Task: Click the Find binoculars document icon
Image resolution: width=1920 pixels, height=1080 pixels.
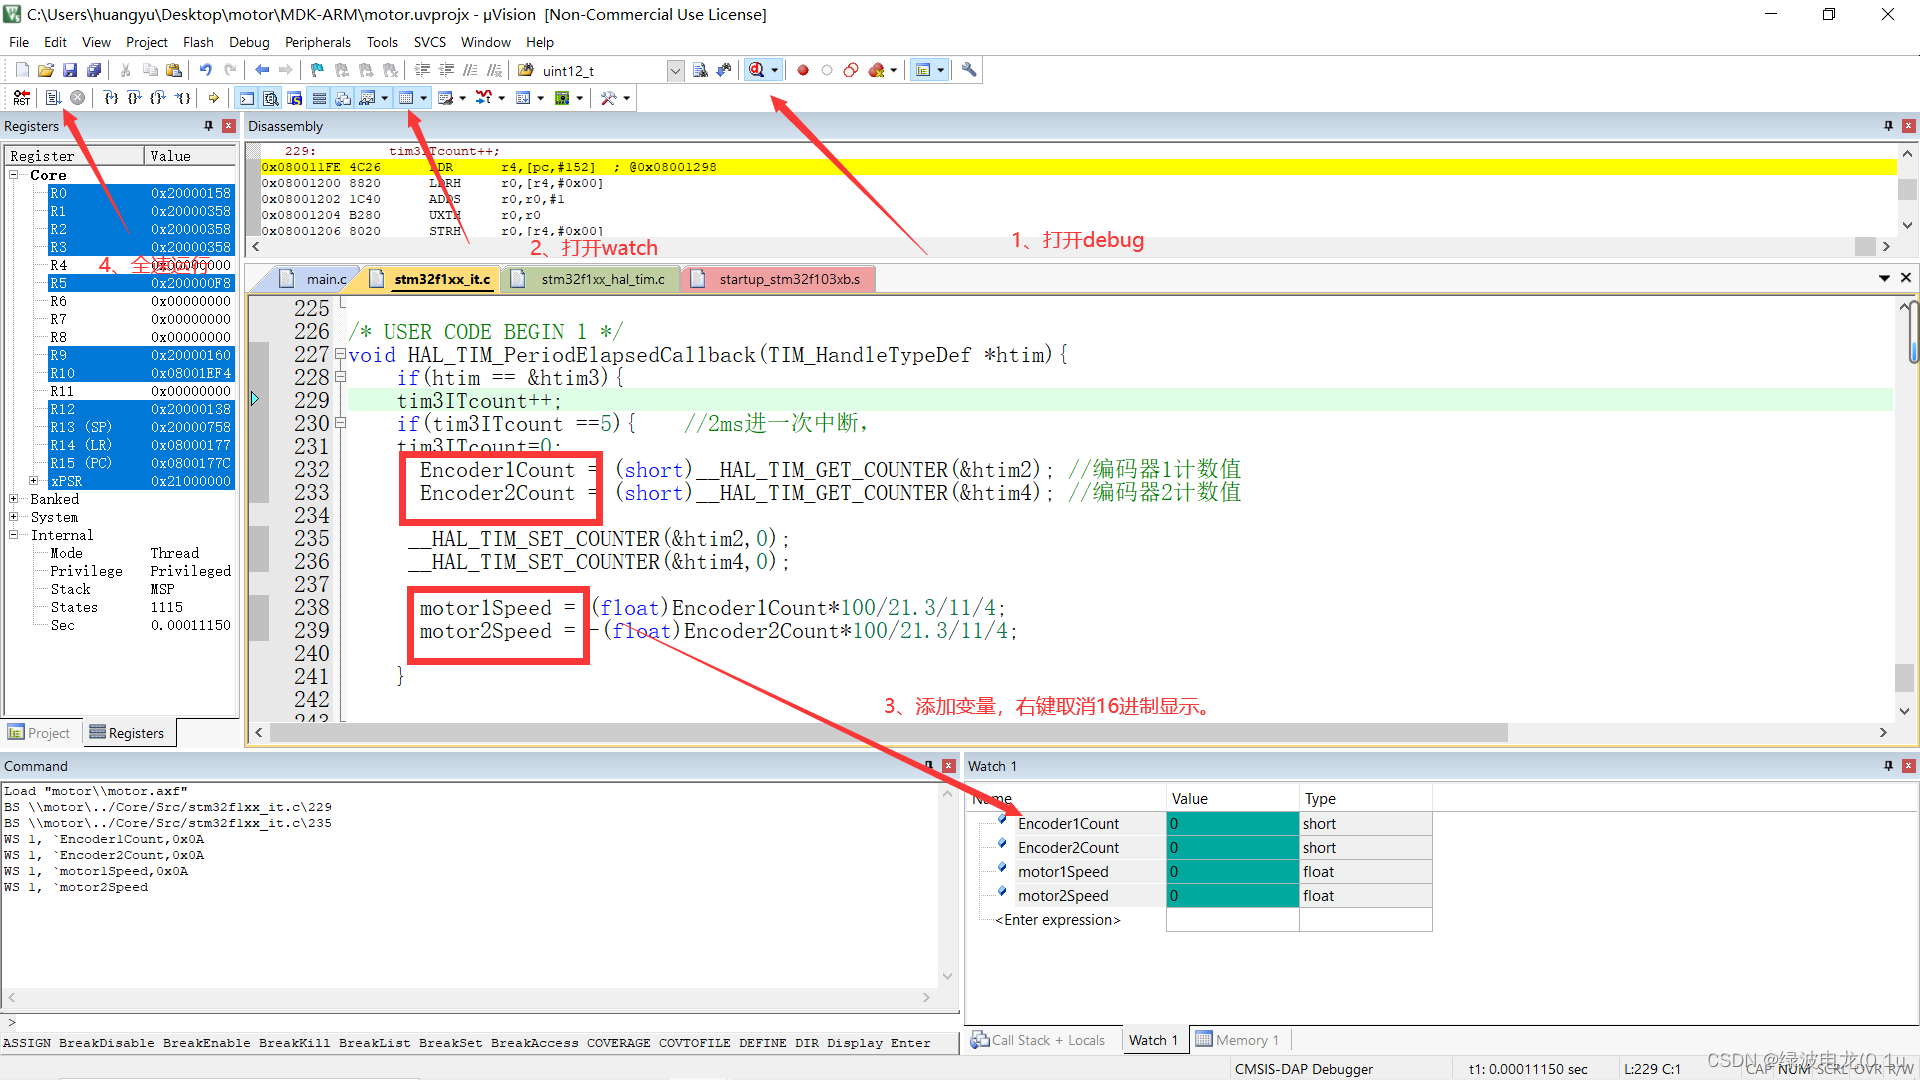Action: click(700, 70)
